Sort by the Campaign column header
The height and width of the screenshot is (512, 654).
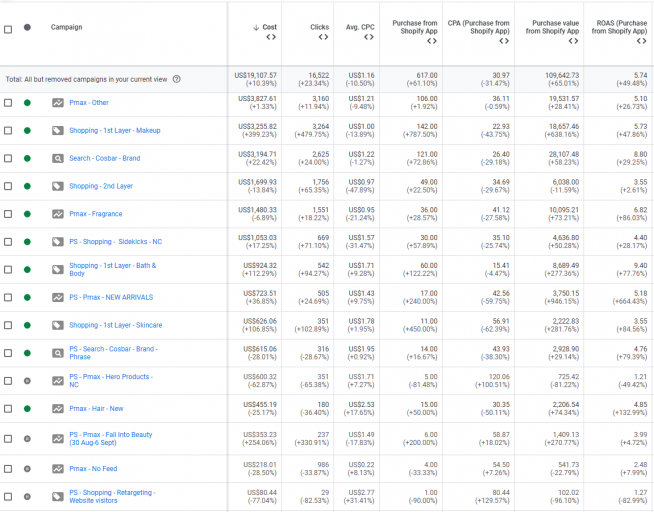[x=66, y=27]
